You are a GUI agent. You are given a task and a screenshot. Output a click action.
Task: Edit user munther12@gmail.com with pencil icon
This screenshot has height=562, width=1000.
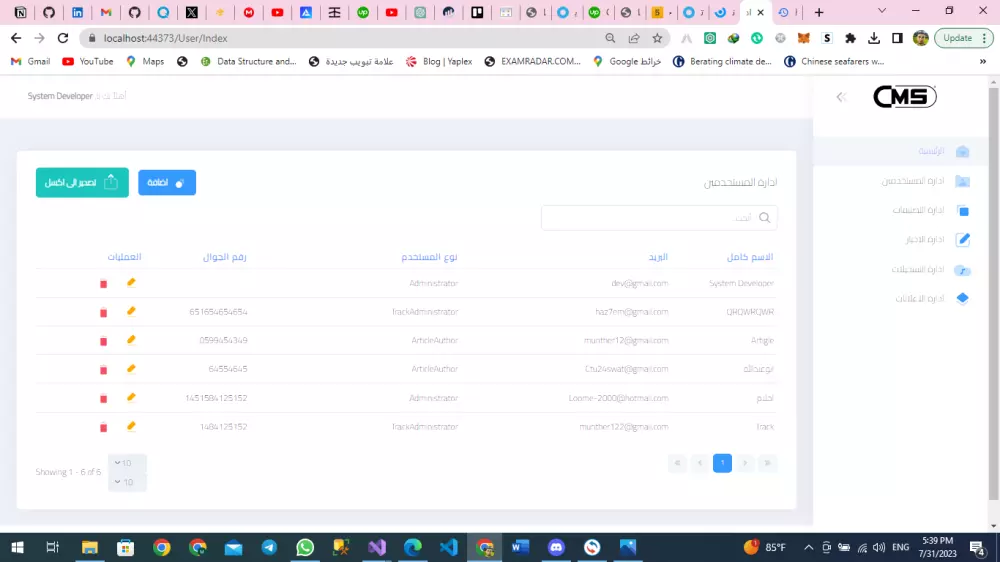pyautogui.click(x=131, y=340)
